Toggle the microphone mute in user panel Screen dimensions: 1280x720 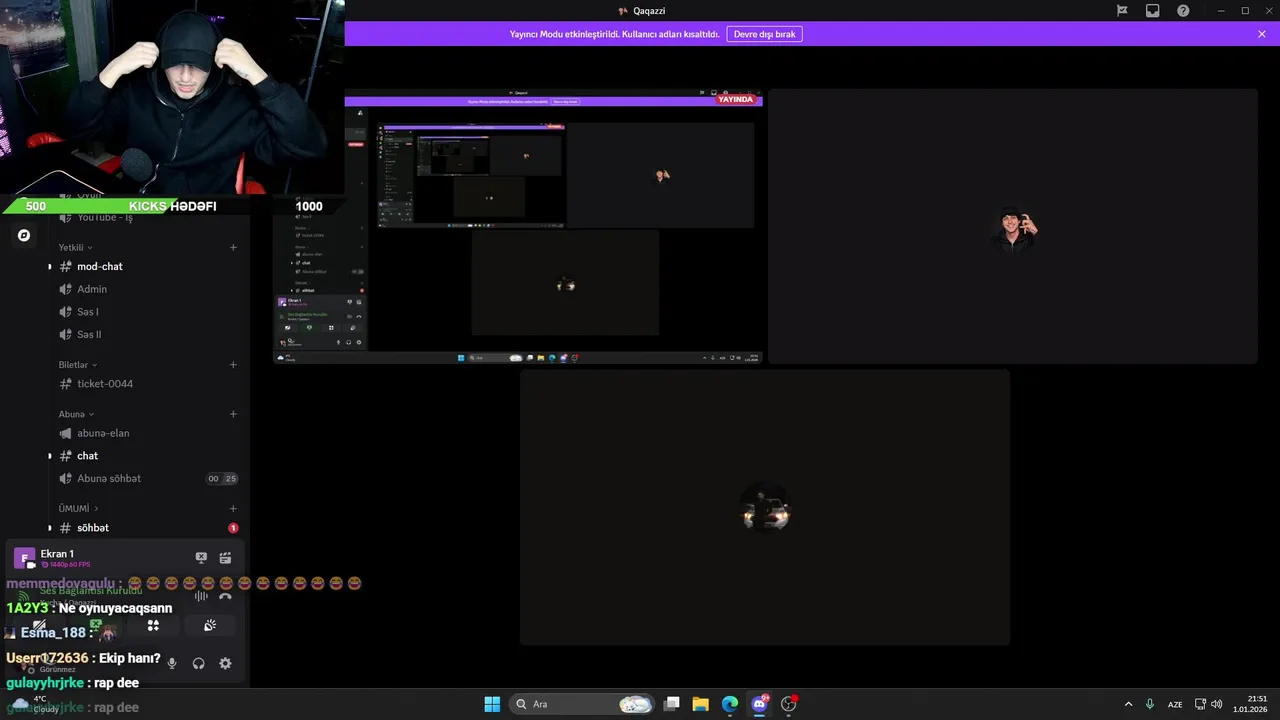tap(172, 663)
